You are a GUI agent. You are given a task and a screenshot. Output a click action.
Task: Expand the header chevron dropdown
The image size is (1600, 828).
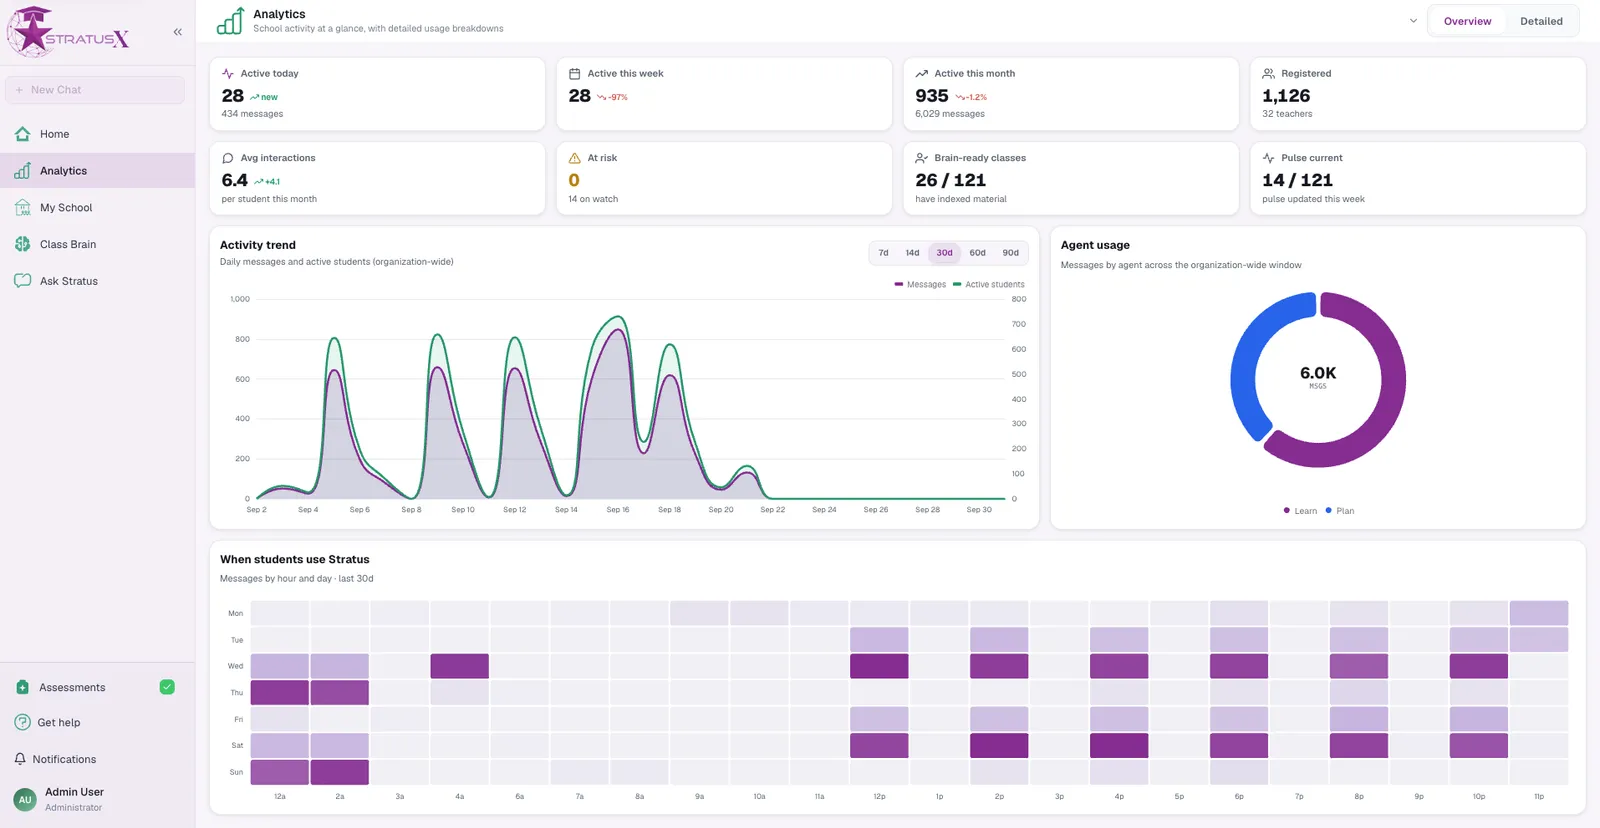click(x=1413, y=21)
